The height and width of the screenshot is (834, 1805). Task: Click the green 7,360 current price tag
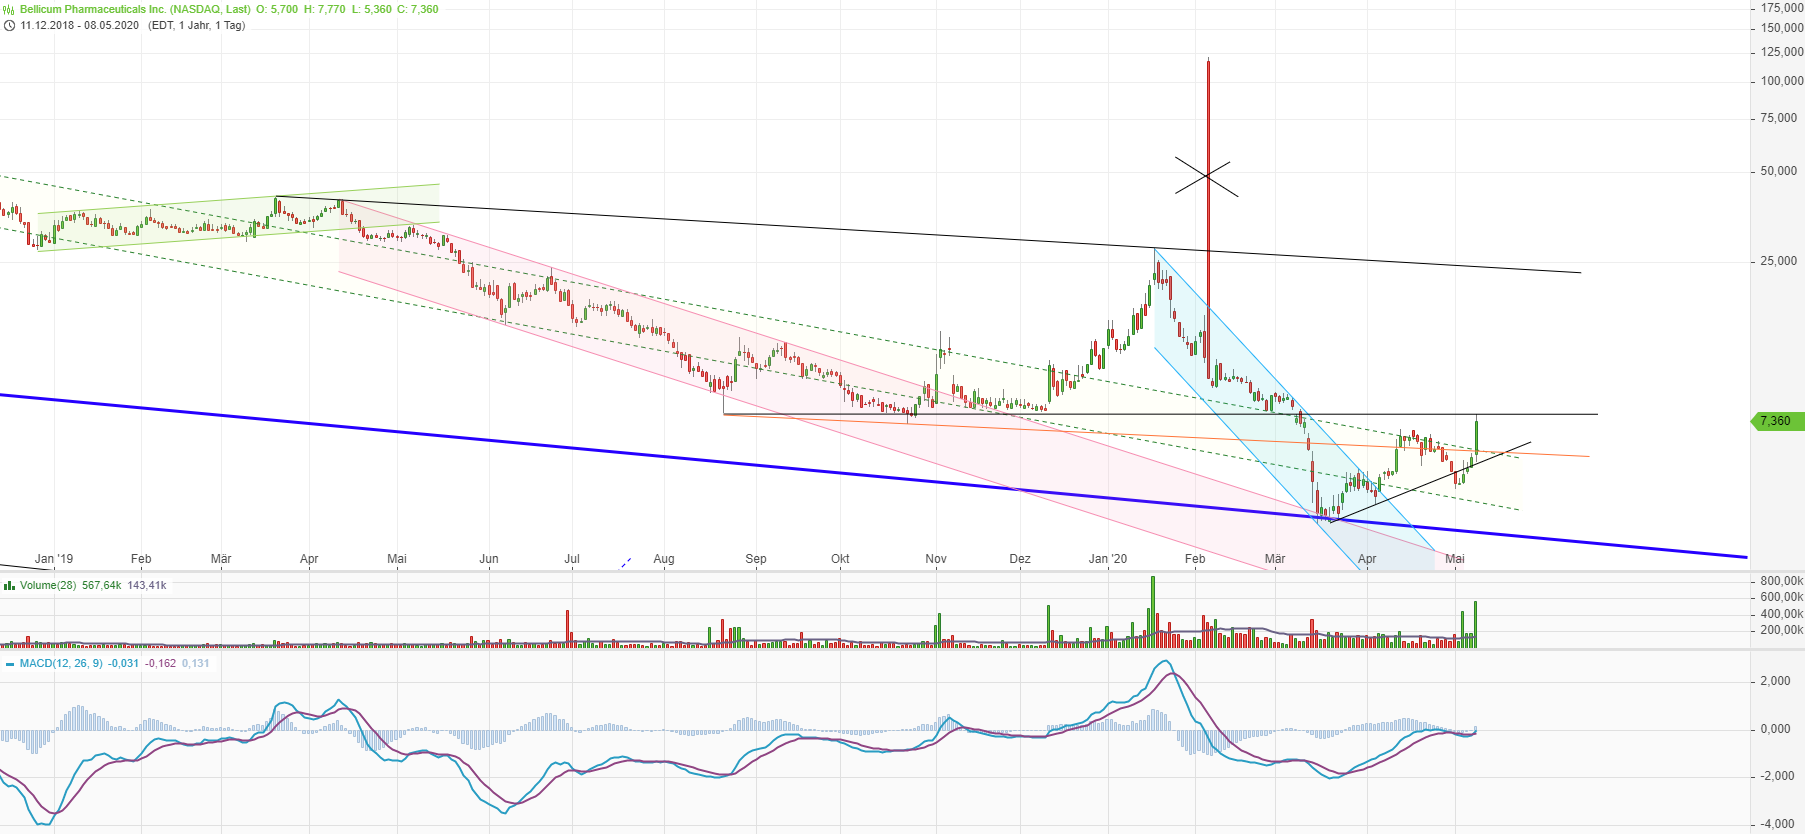point(1777,421)
